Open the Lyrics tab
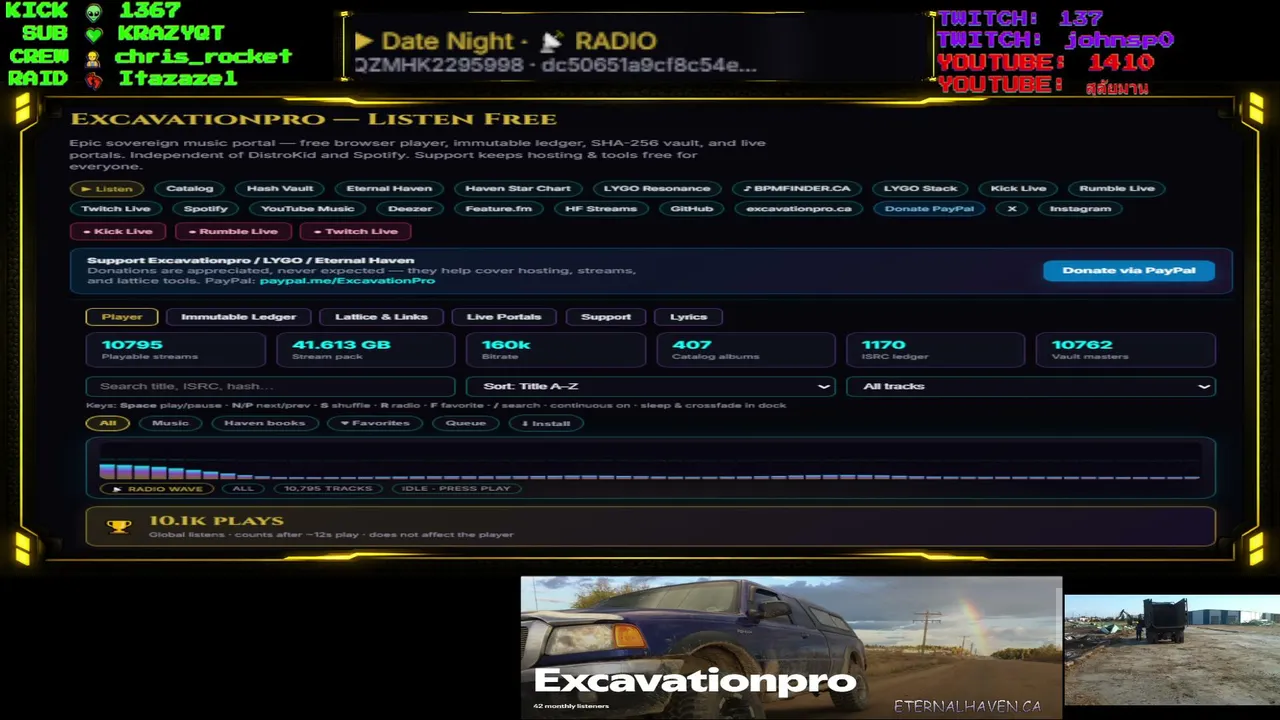The height and width of the screenshot is (720, 1280). [688, 317]
